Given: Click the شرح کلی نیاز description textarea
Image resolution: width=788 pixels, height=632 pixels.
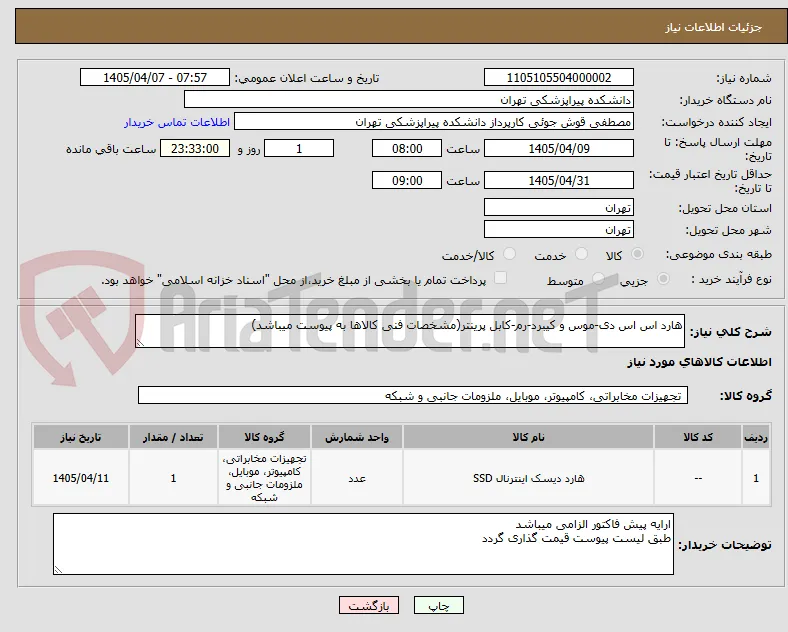Looking at the screenshot, I should [x=410, y=331].
